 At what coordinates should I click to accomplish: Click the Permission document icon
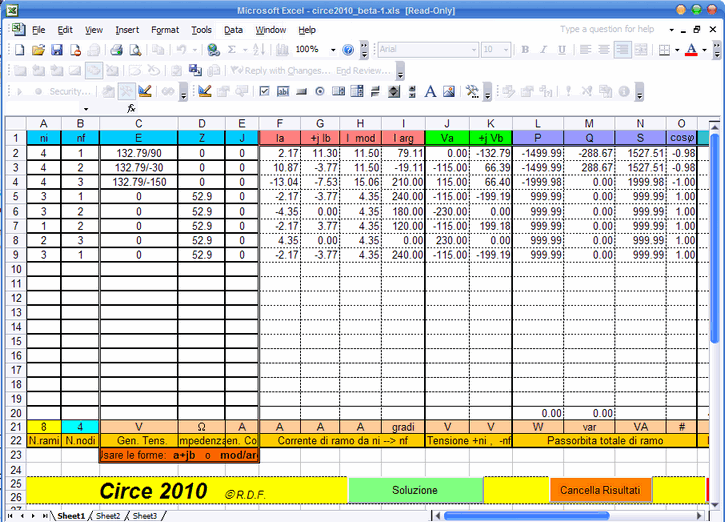pyautogui.click(x=75, y=49)
